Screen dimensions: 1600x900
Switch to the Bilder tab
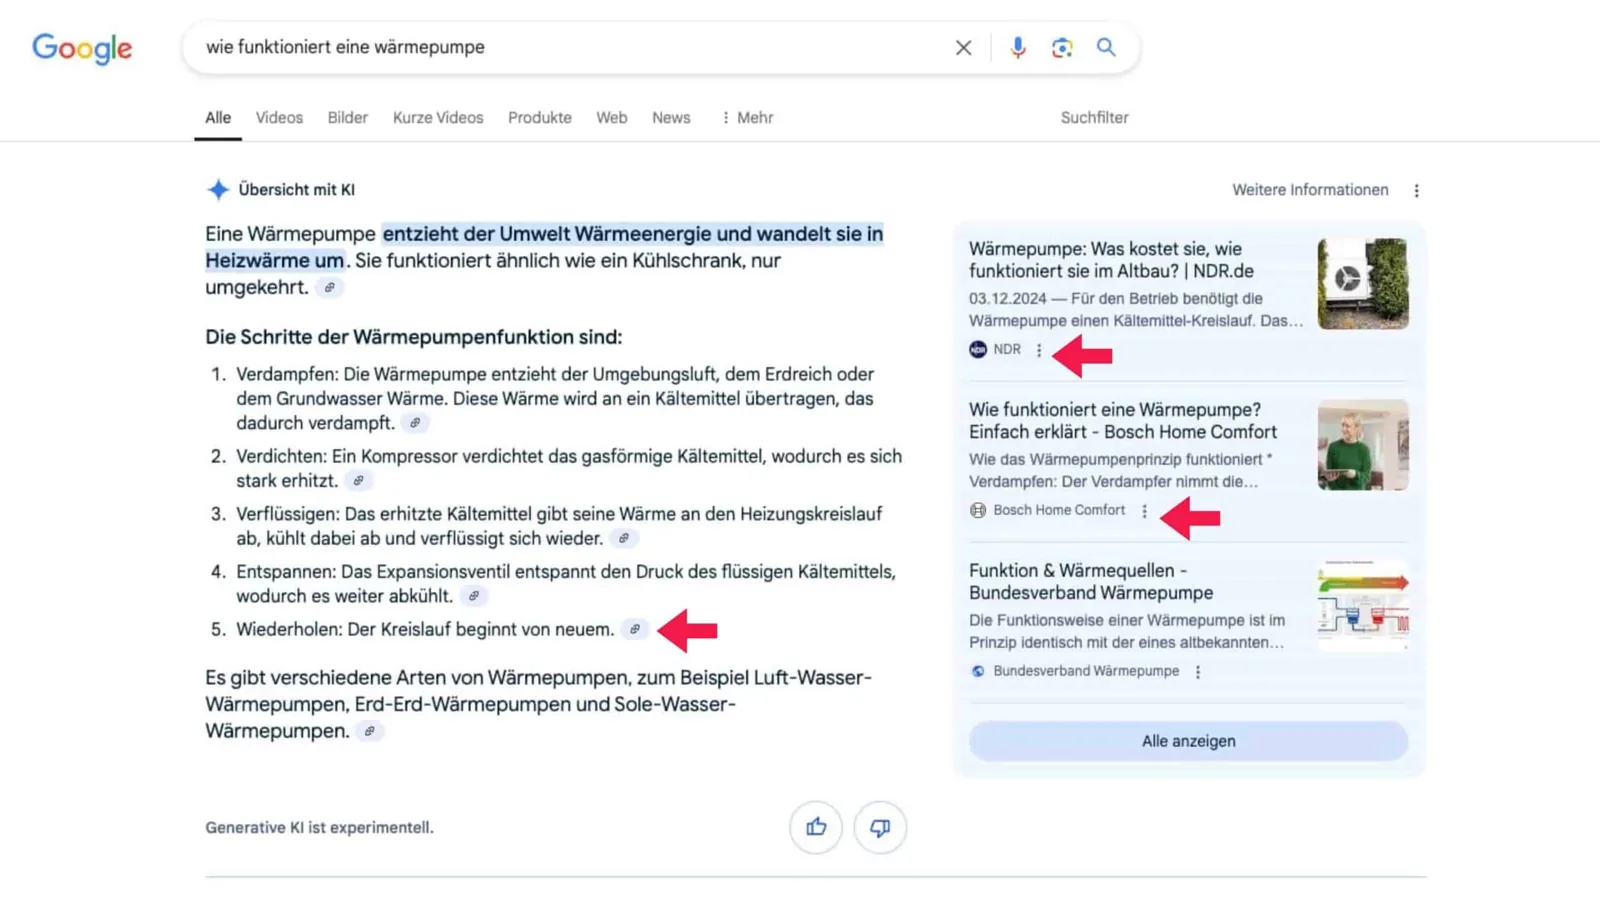point(348,117)
